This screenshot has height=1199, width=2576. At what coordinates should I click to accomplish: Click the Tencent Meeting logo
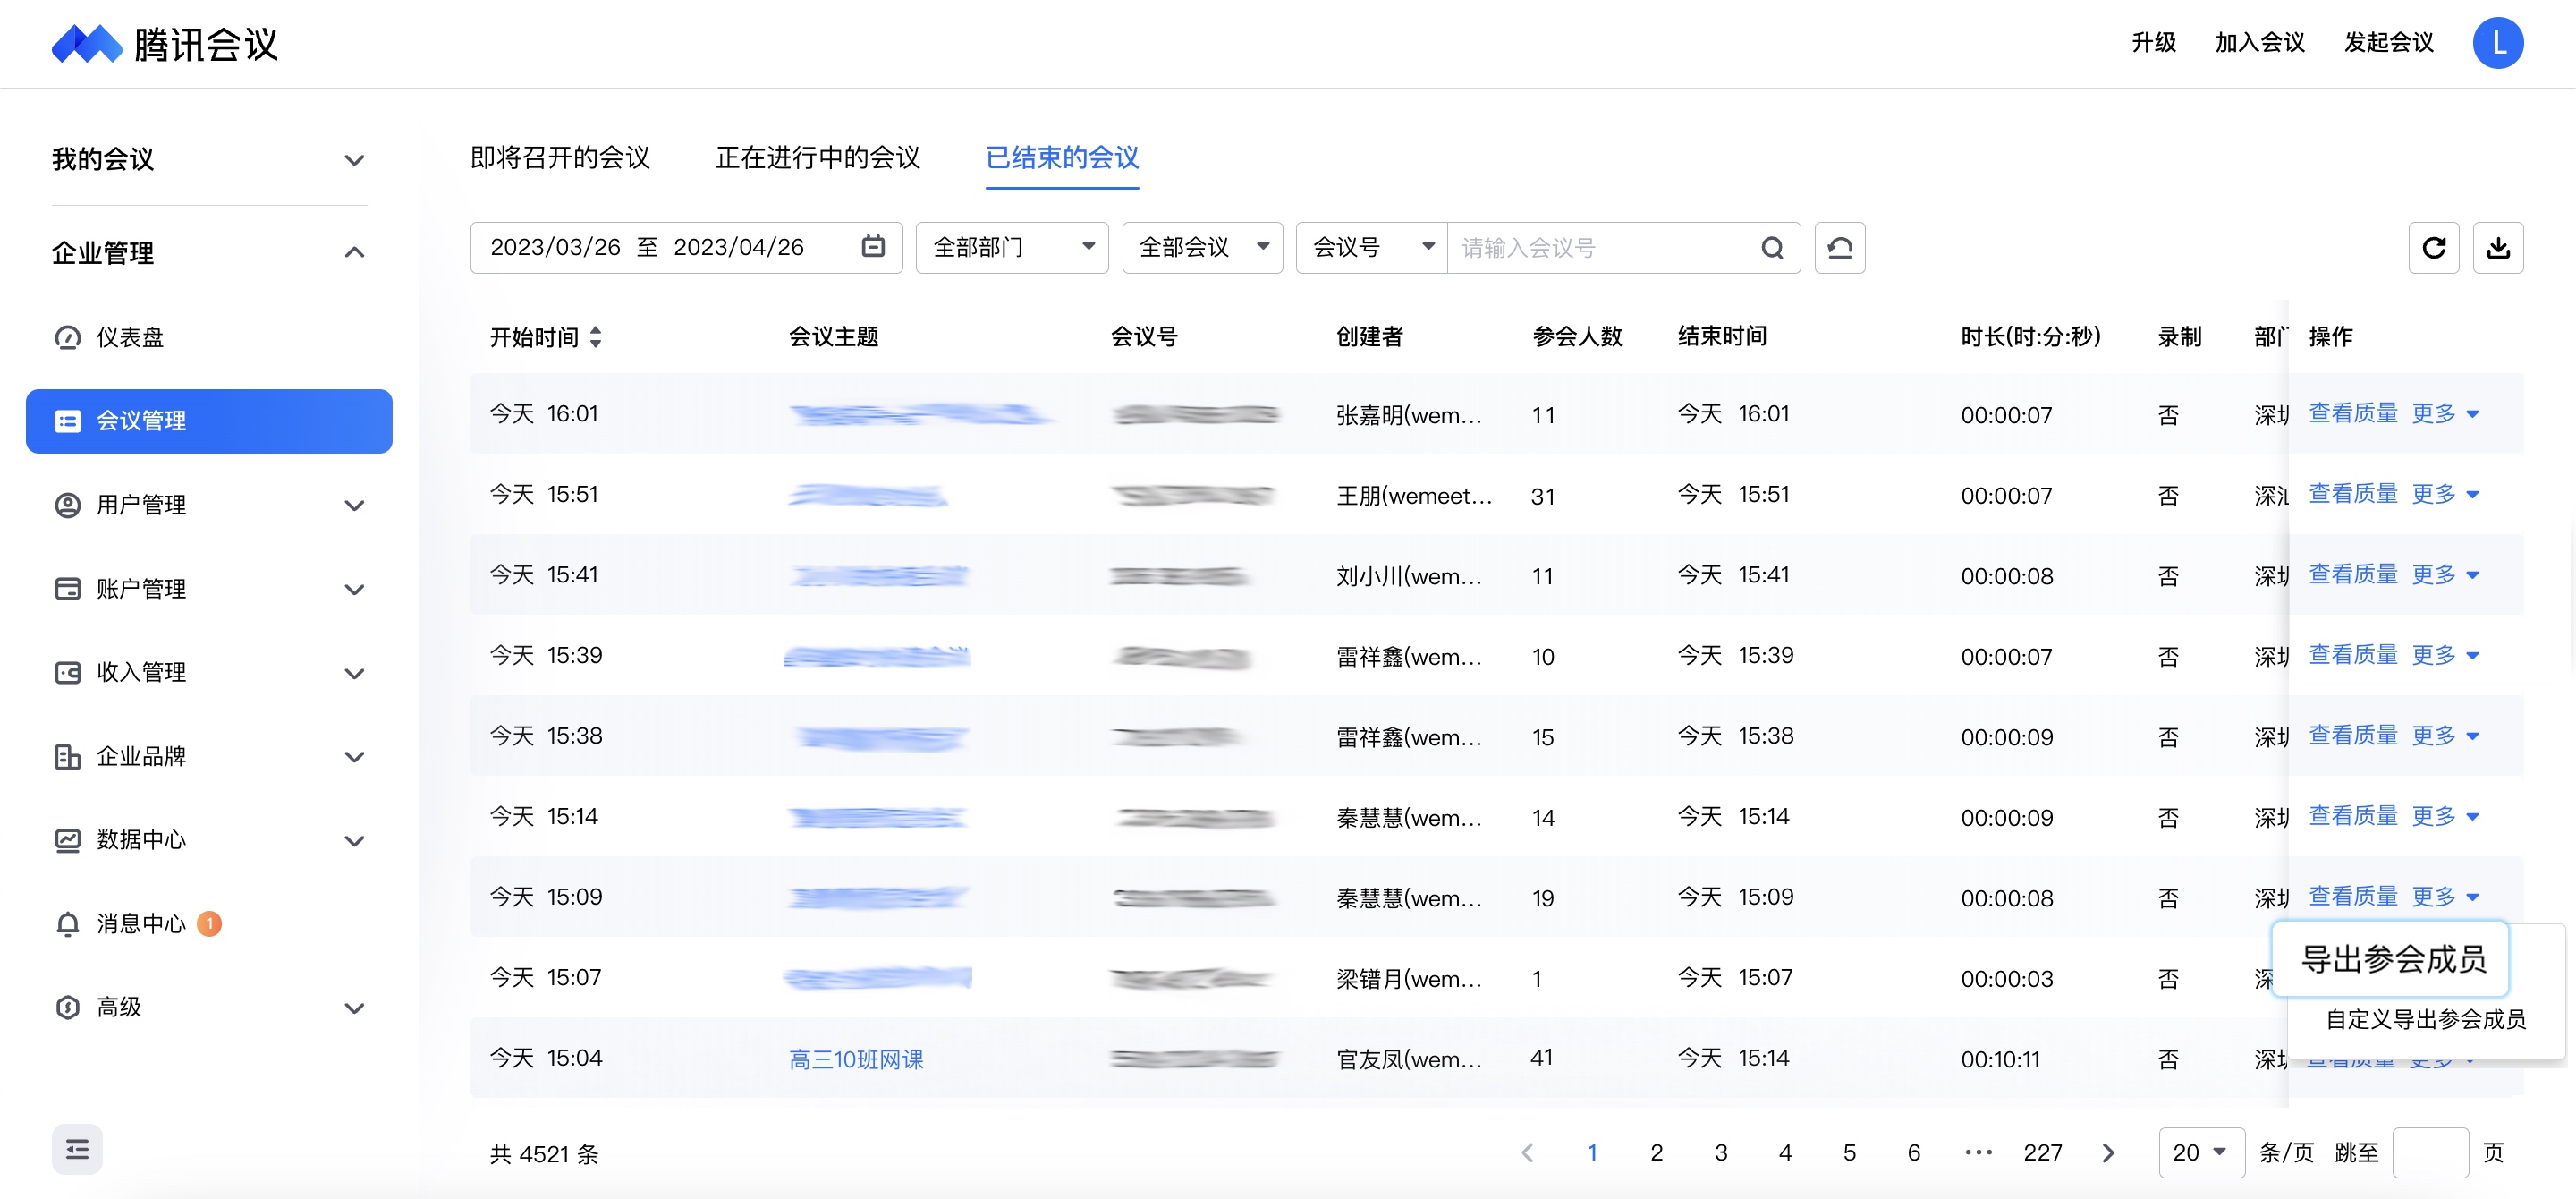[165, 44]
